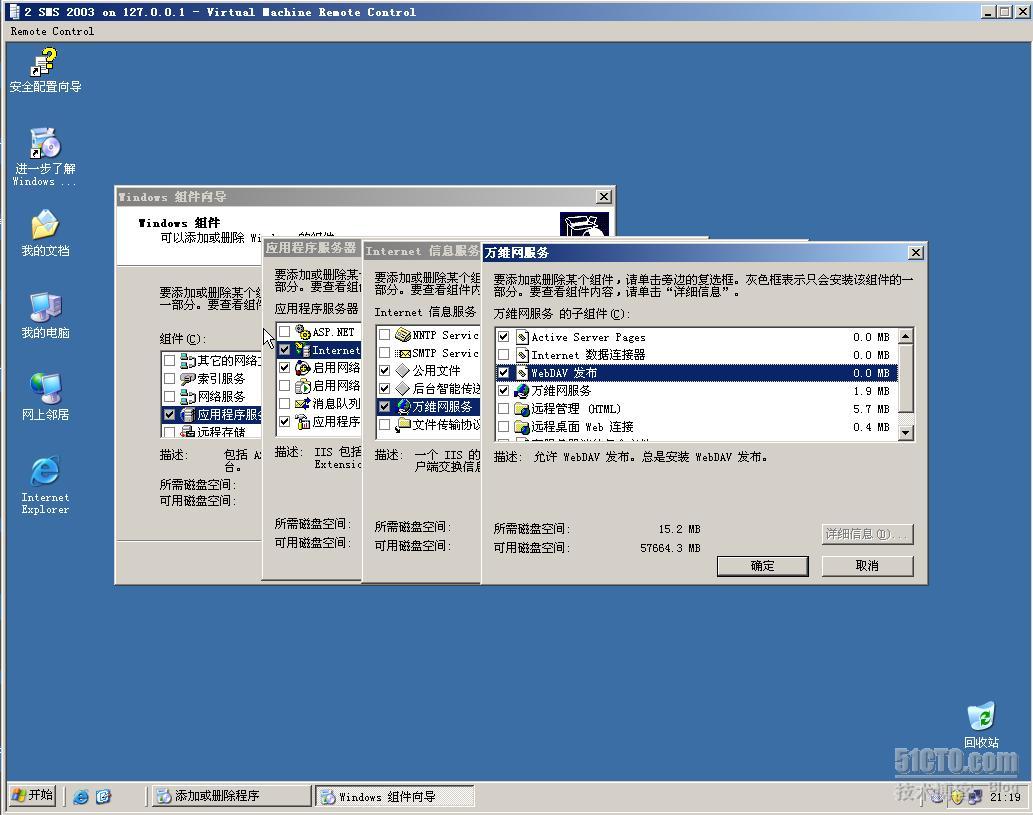This screenshot has height=815, width=1033.
Task: Click 确定 in 万维网服务 dialog
Action: click(x=762, y=566)
